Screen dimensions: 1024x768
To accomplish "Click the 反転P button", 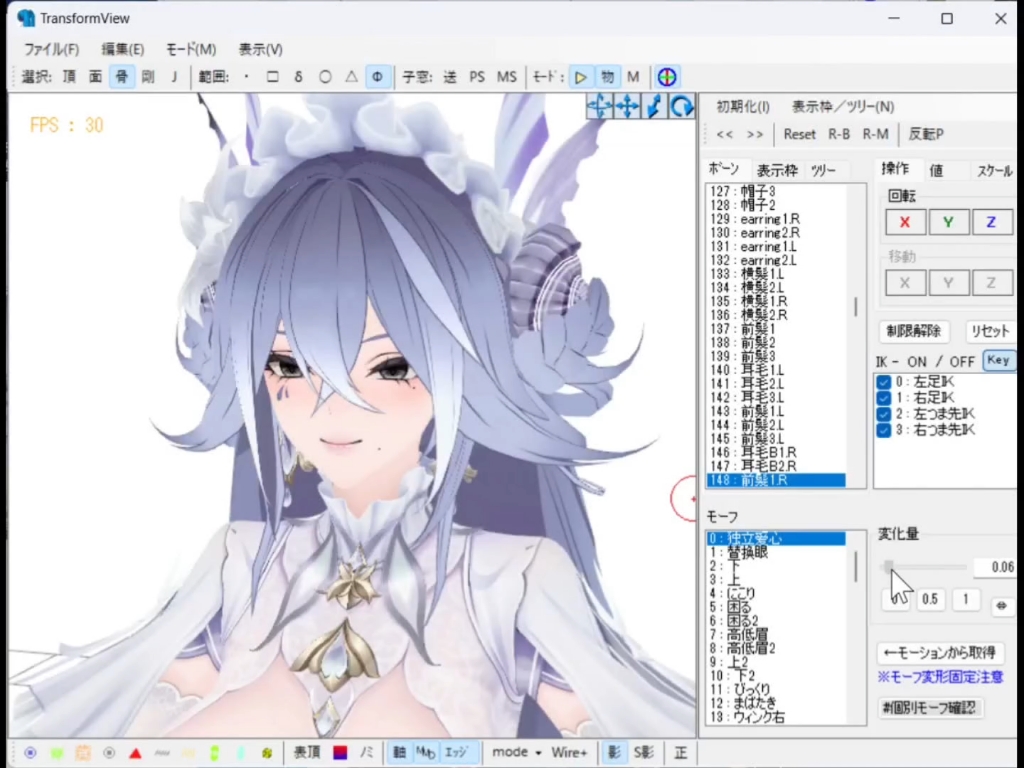I will click(x=926, y=134).
